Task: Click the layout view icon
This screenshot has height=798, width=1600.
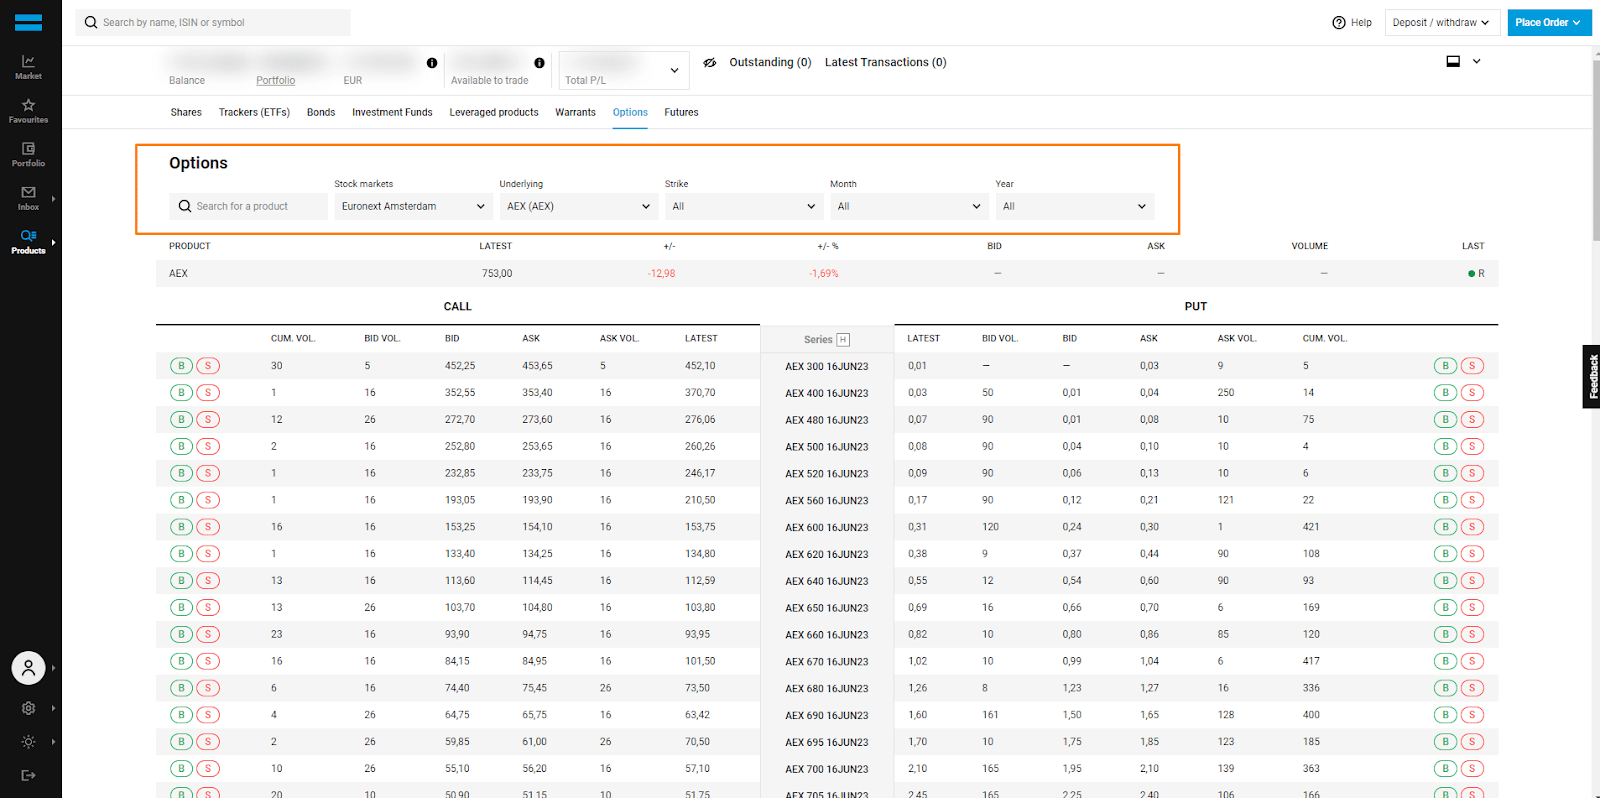Action: pyautogui.click(x=1453, y=61)
